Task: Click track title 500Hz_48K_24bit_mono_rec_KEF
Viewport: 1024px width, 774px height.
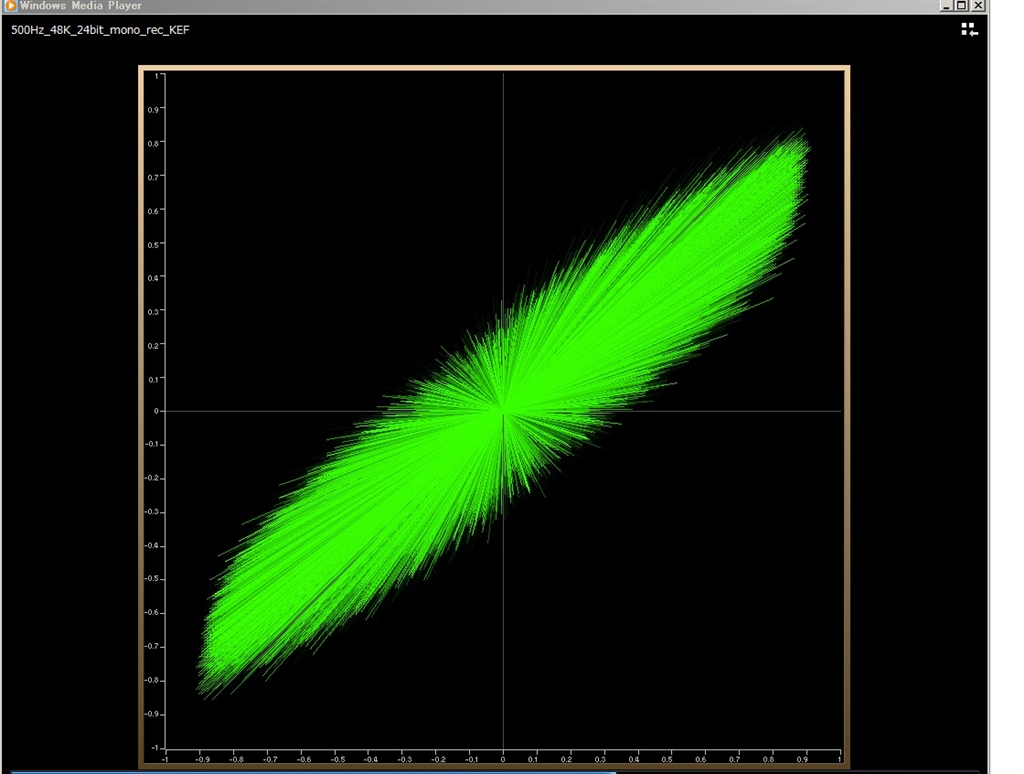Action: point(100,30)
